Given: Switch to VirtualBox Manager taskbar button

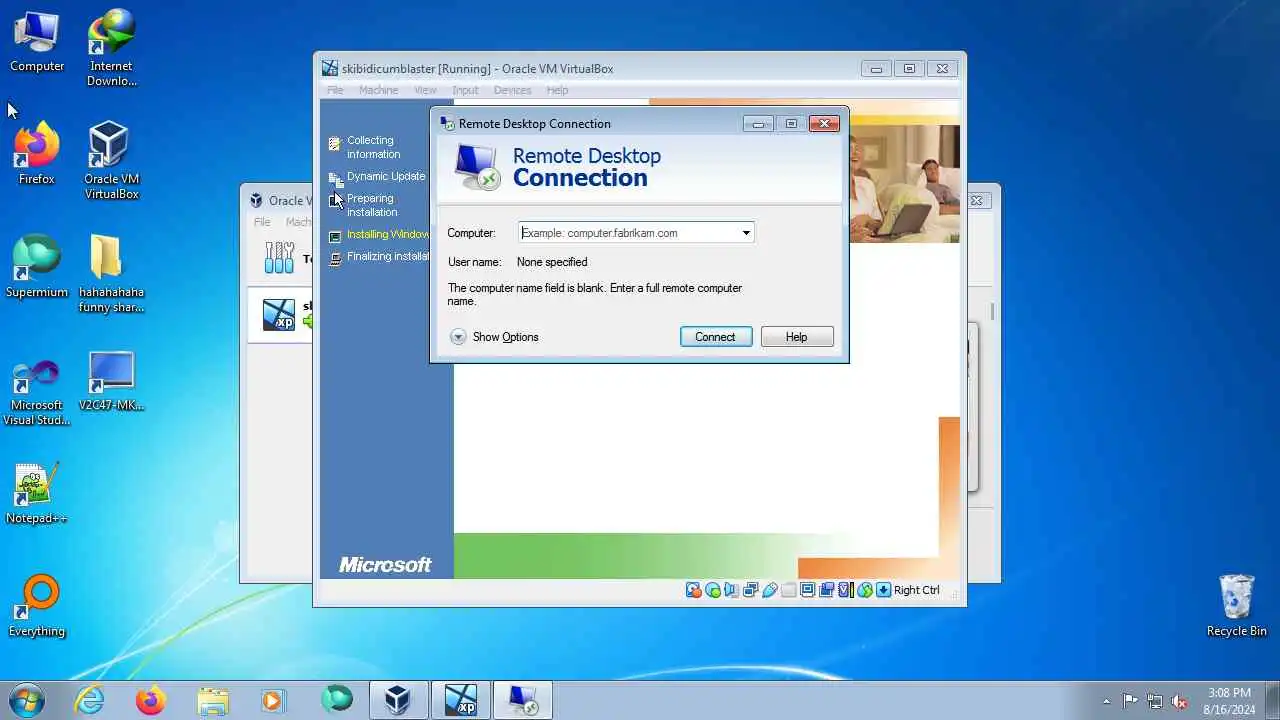Looking at the screenshot, I should 398,699.
